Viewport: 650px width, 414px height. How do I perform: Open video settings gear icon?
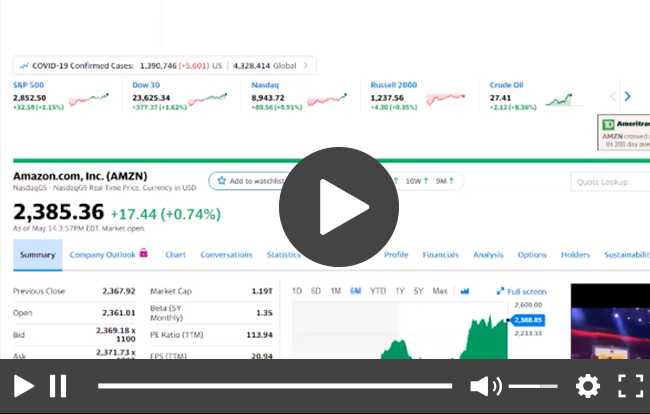point(587,386)
